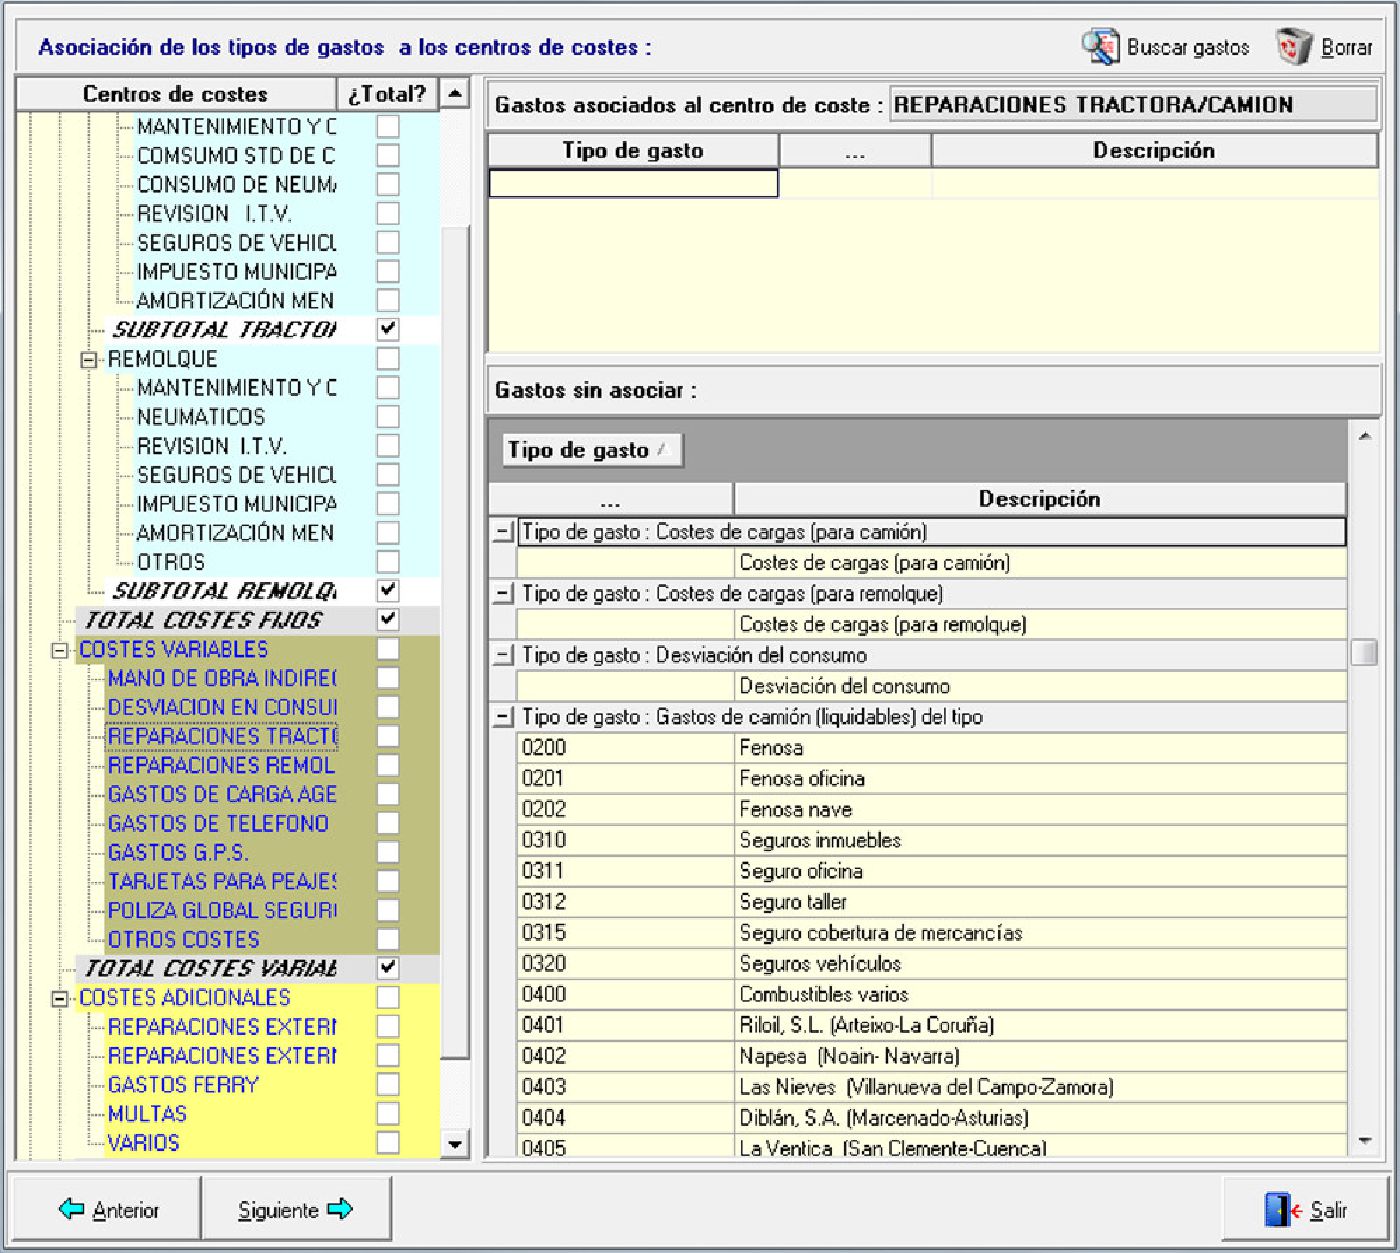
Task: Uncheck the TOTAL COSTES FIJOS checkbox
Action: coord(388,619)
